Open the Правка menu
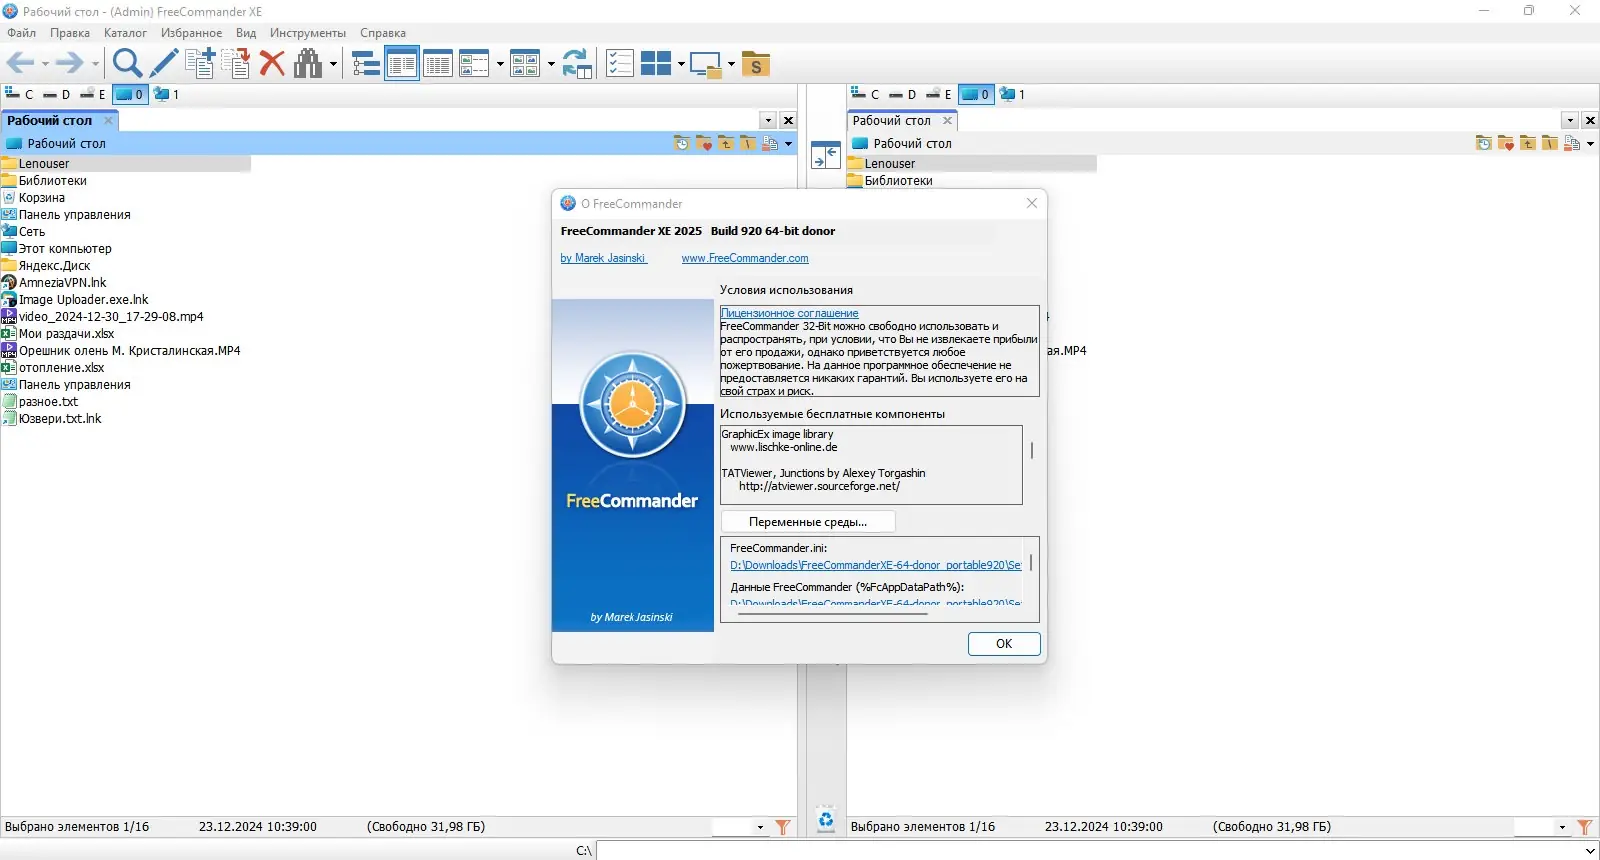 70,33
